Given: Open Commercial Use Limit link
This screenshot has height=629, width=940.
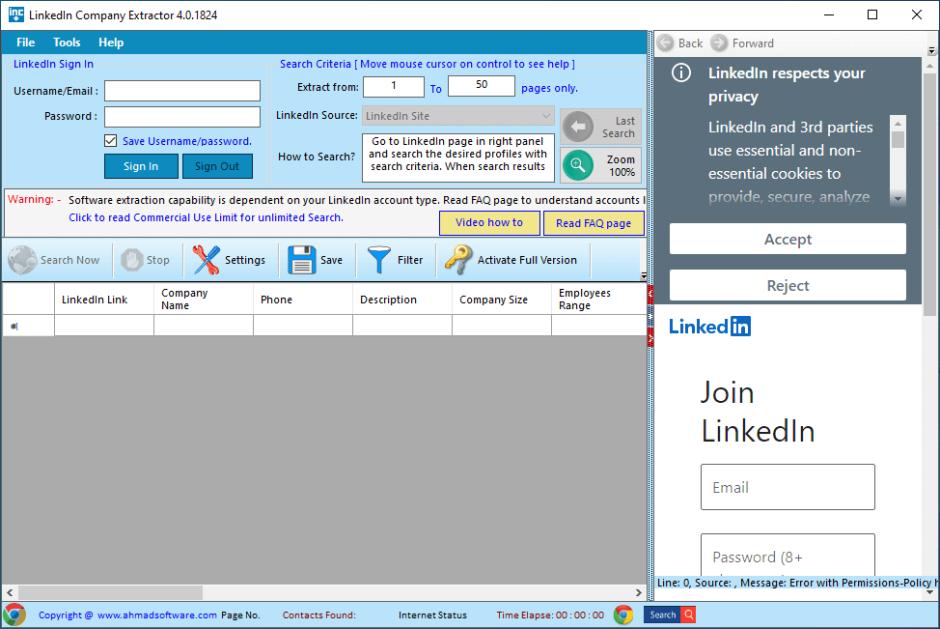Looking at the screenshot, I should 206,217.
